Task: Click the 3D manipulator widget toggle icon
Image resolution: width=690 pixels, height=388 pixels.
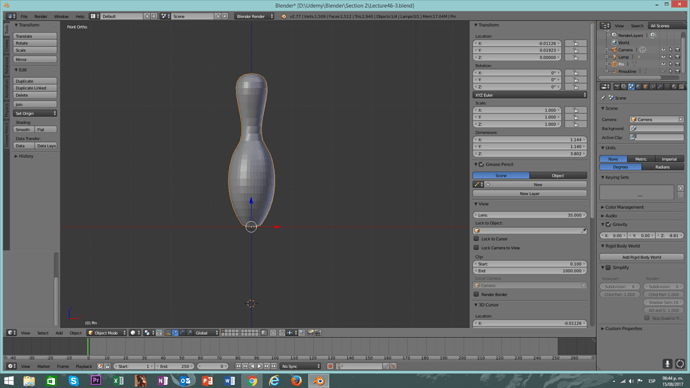Action: (x=168, y=333)
